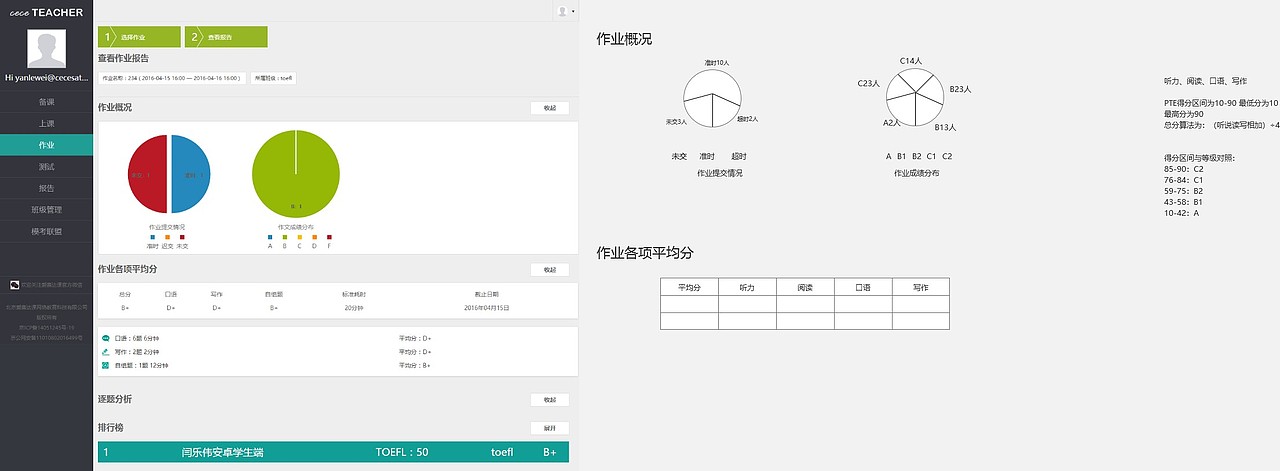Click the 85-90: C2 score range line
Viewport: 1280px width, 471px height.
tap(1183, 169)
